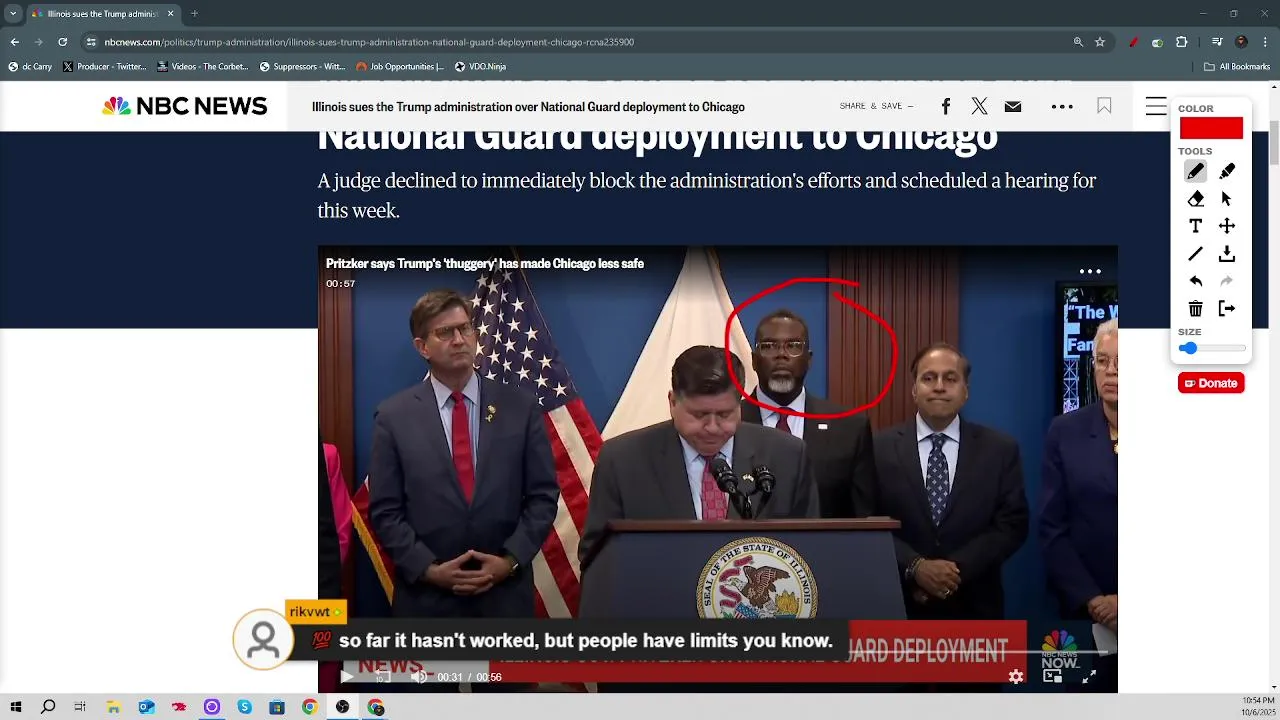Open the red color picker swatch
The image size is (1280, 720).
[x=1211, y=128]
